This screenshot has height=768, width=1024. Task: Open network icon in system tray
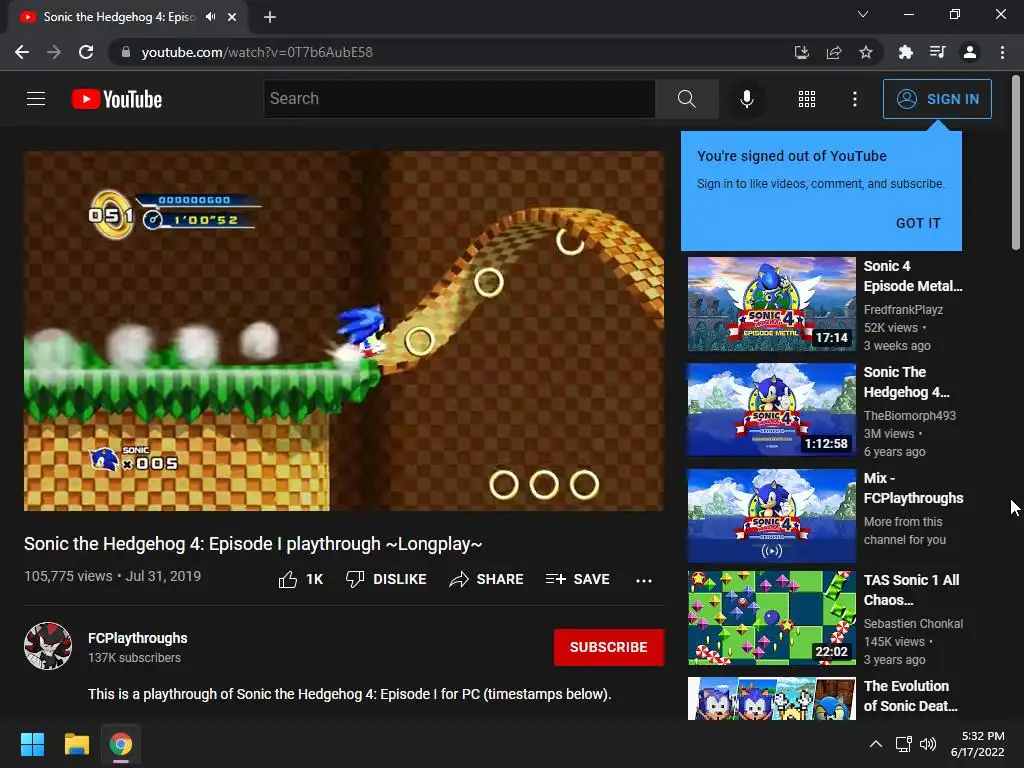point(903,744)
